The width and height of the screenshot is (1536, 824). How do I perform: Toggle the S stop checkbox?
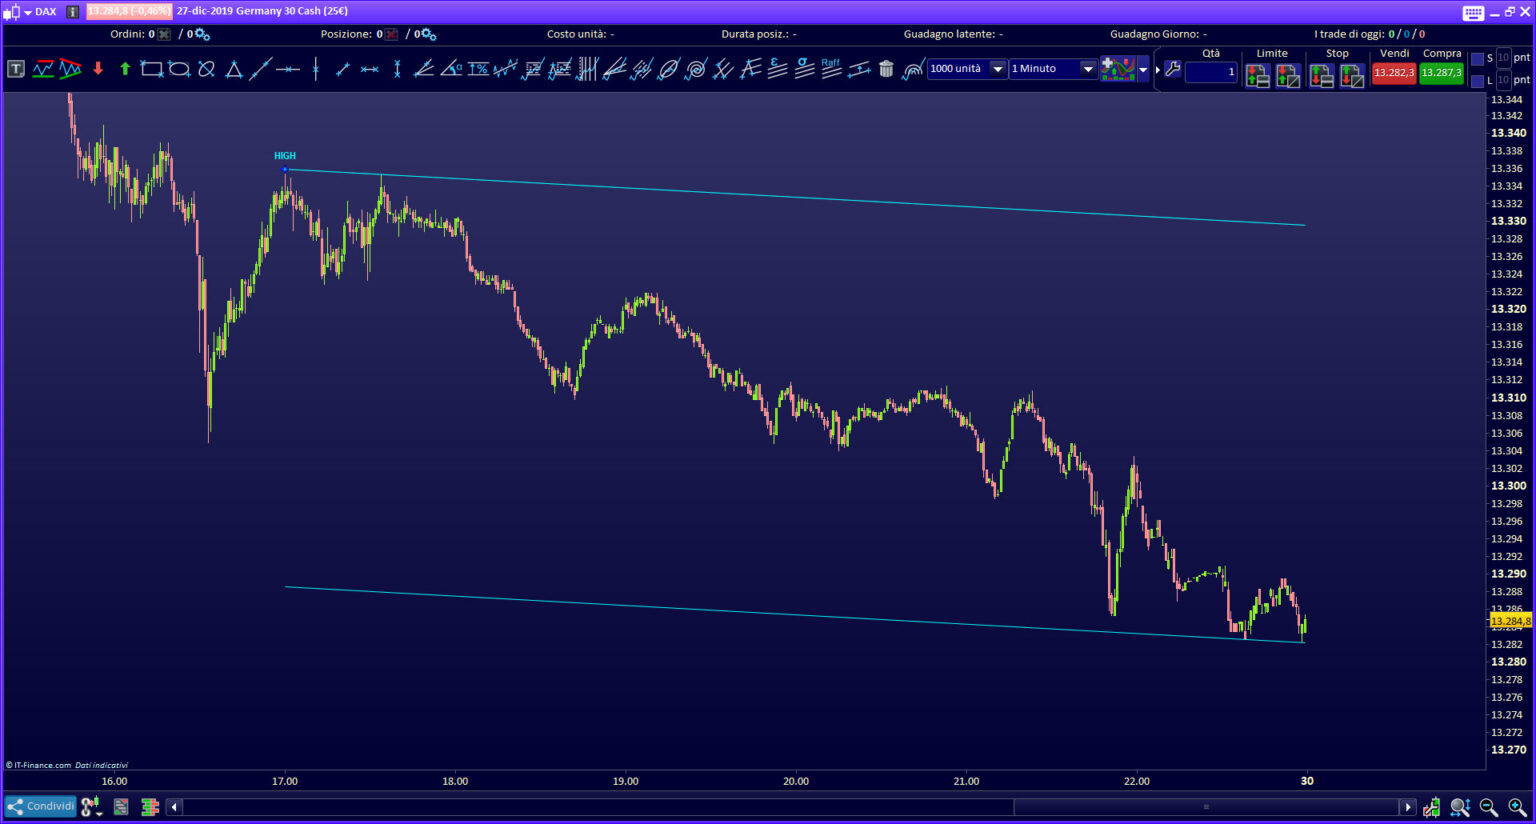[1477, 59]
